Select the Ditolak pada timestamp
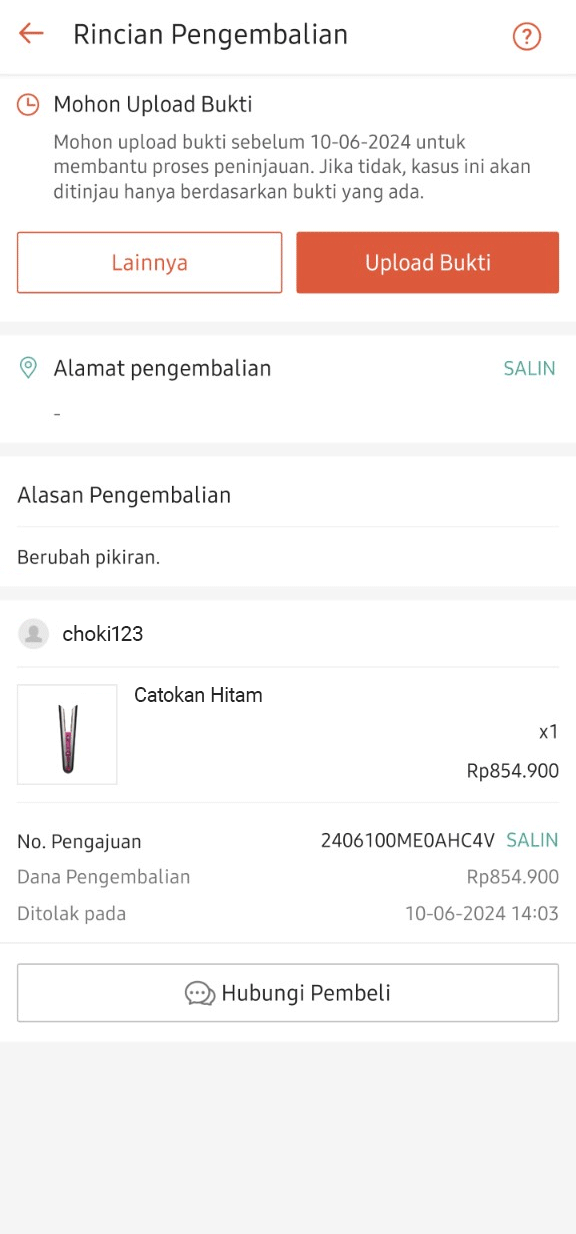 [x=481, y=913]
